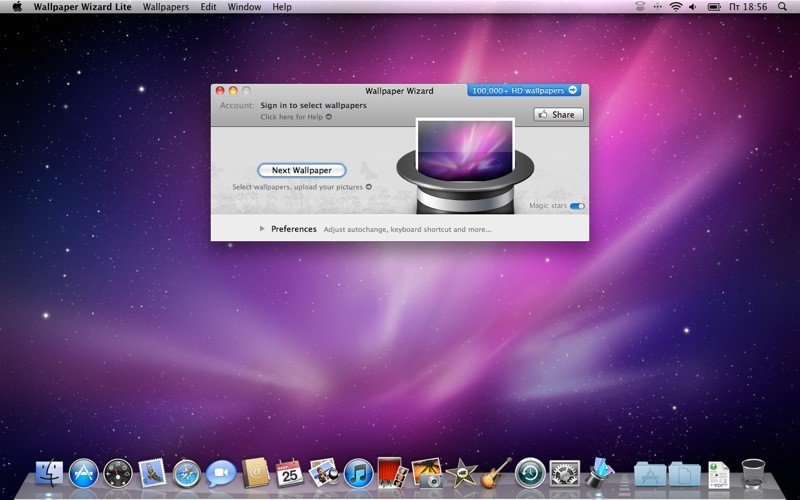Open iPhoto from the dock
Viewport: 800px width, 500px height.
[427, 472]
